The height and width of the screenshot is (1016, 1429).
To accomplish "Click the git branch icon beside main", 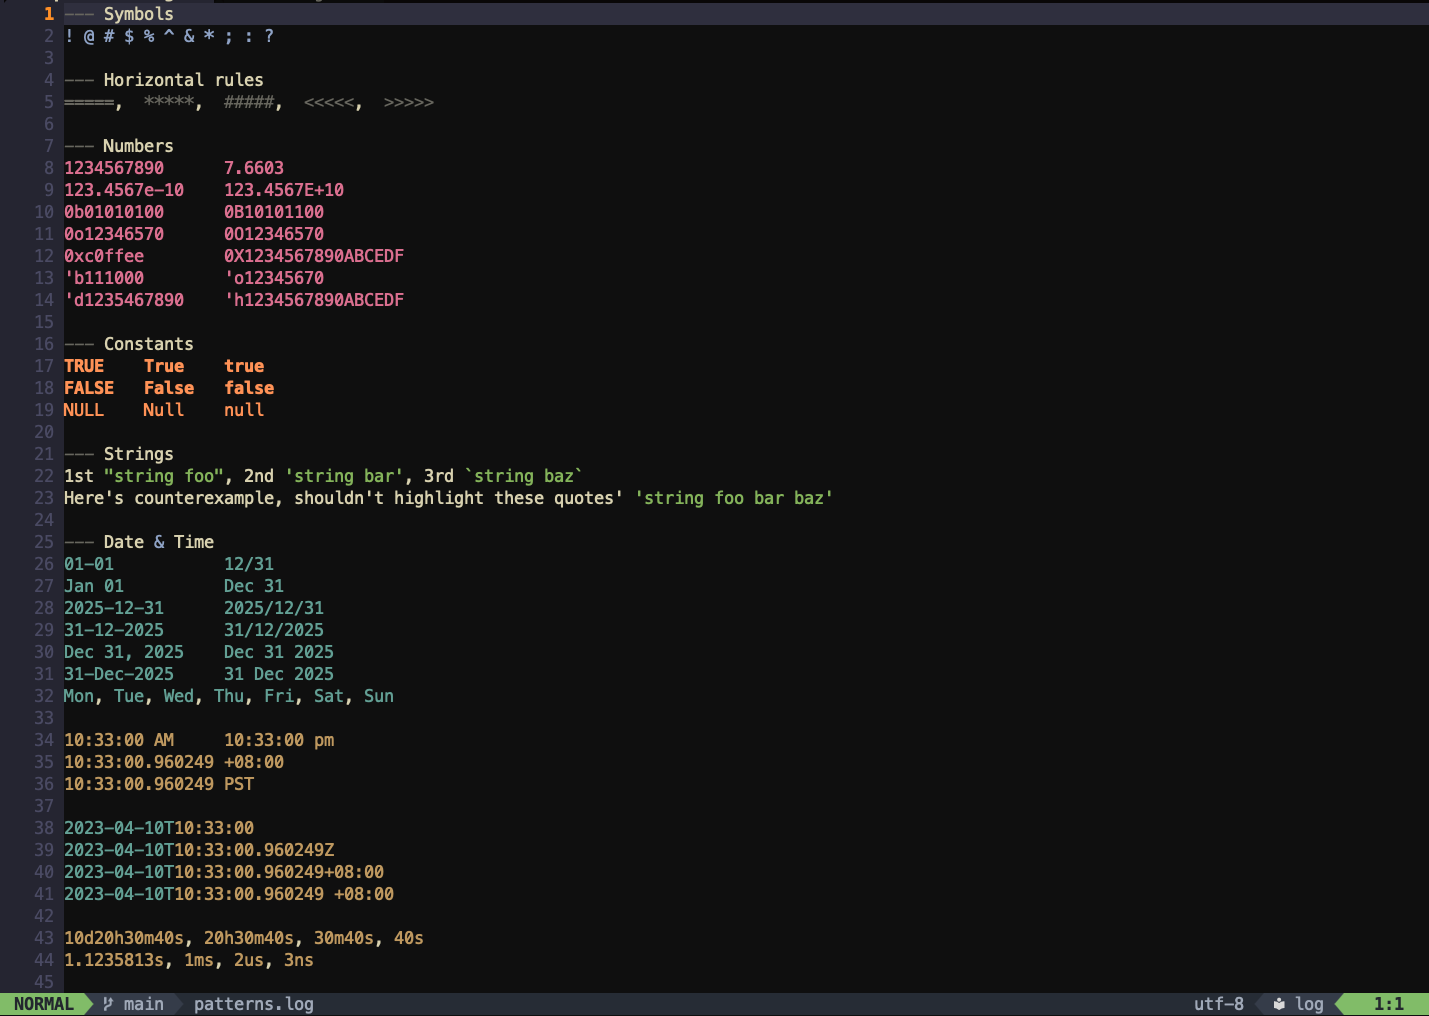I will 108,1004.
